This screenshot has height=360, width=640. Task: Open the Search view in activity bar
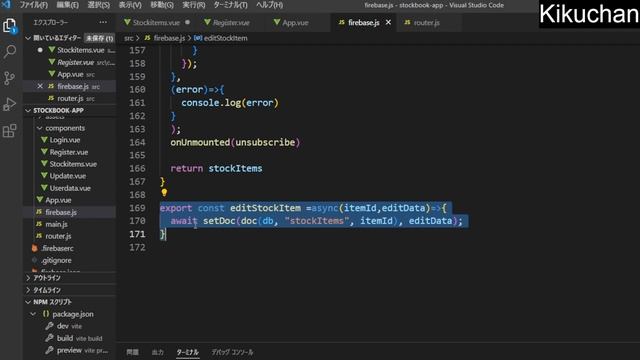tap(9, 51)
